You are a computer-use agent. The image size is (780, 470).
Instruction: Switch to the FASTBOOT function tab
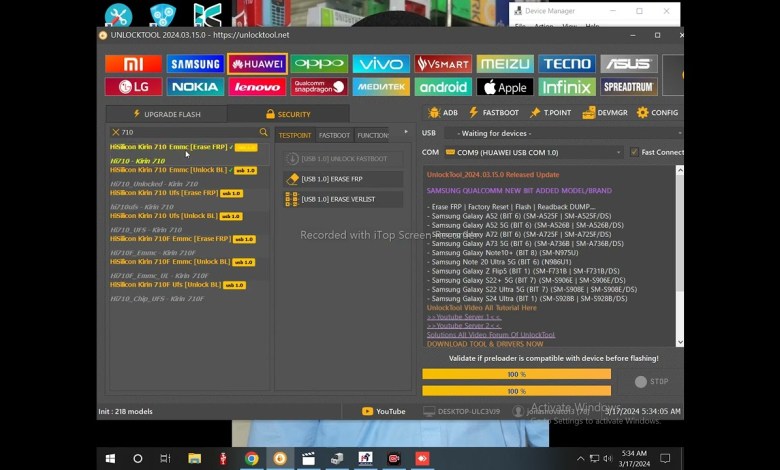click(x=334, y=135)
